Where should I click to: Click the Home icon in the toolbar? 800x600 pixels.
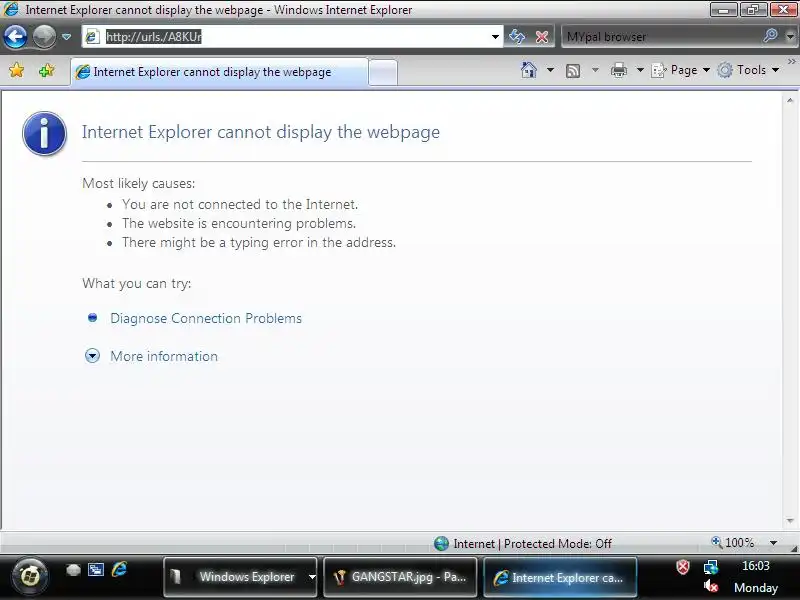529,70
